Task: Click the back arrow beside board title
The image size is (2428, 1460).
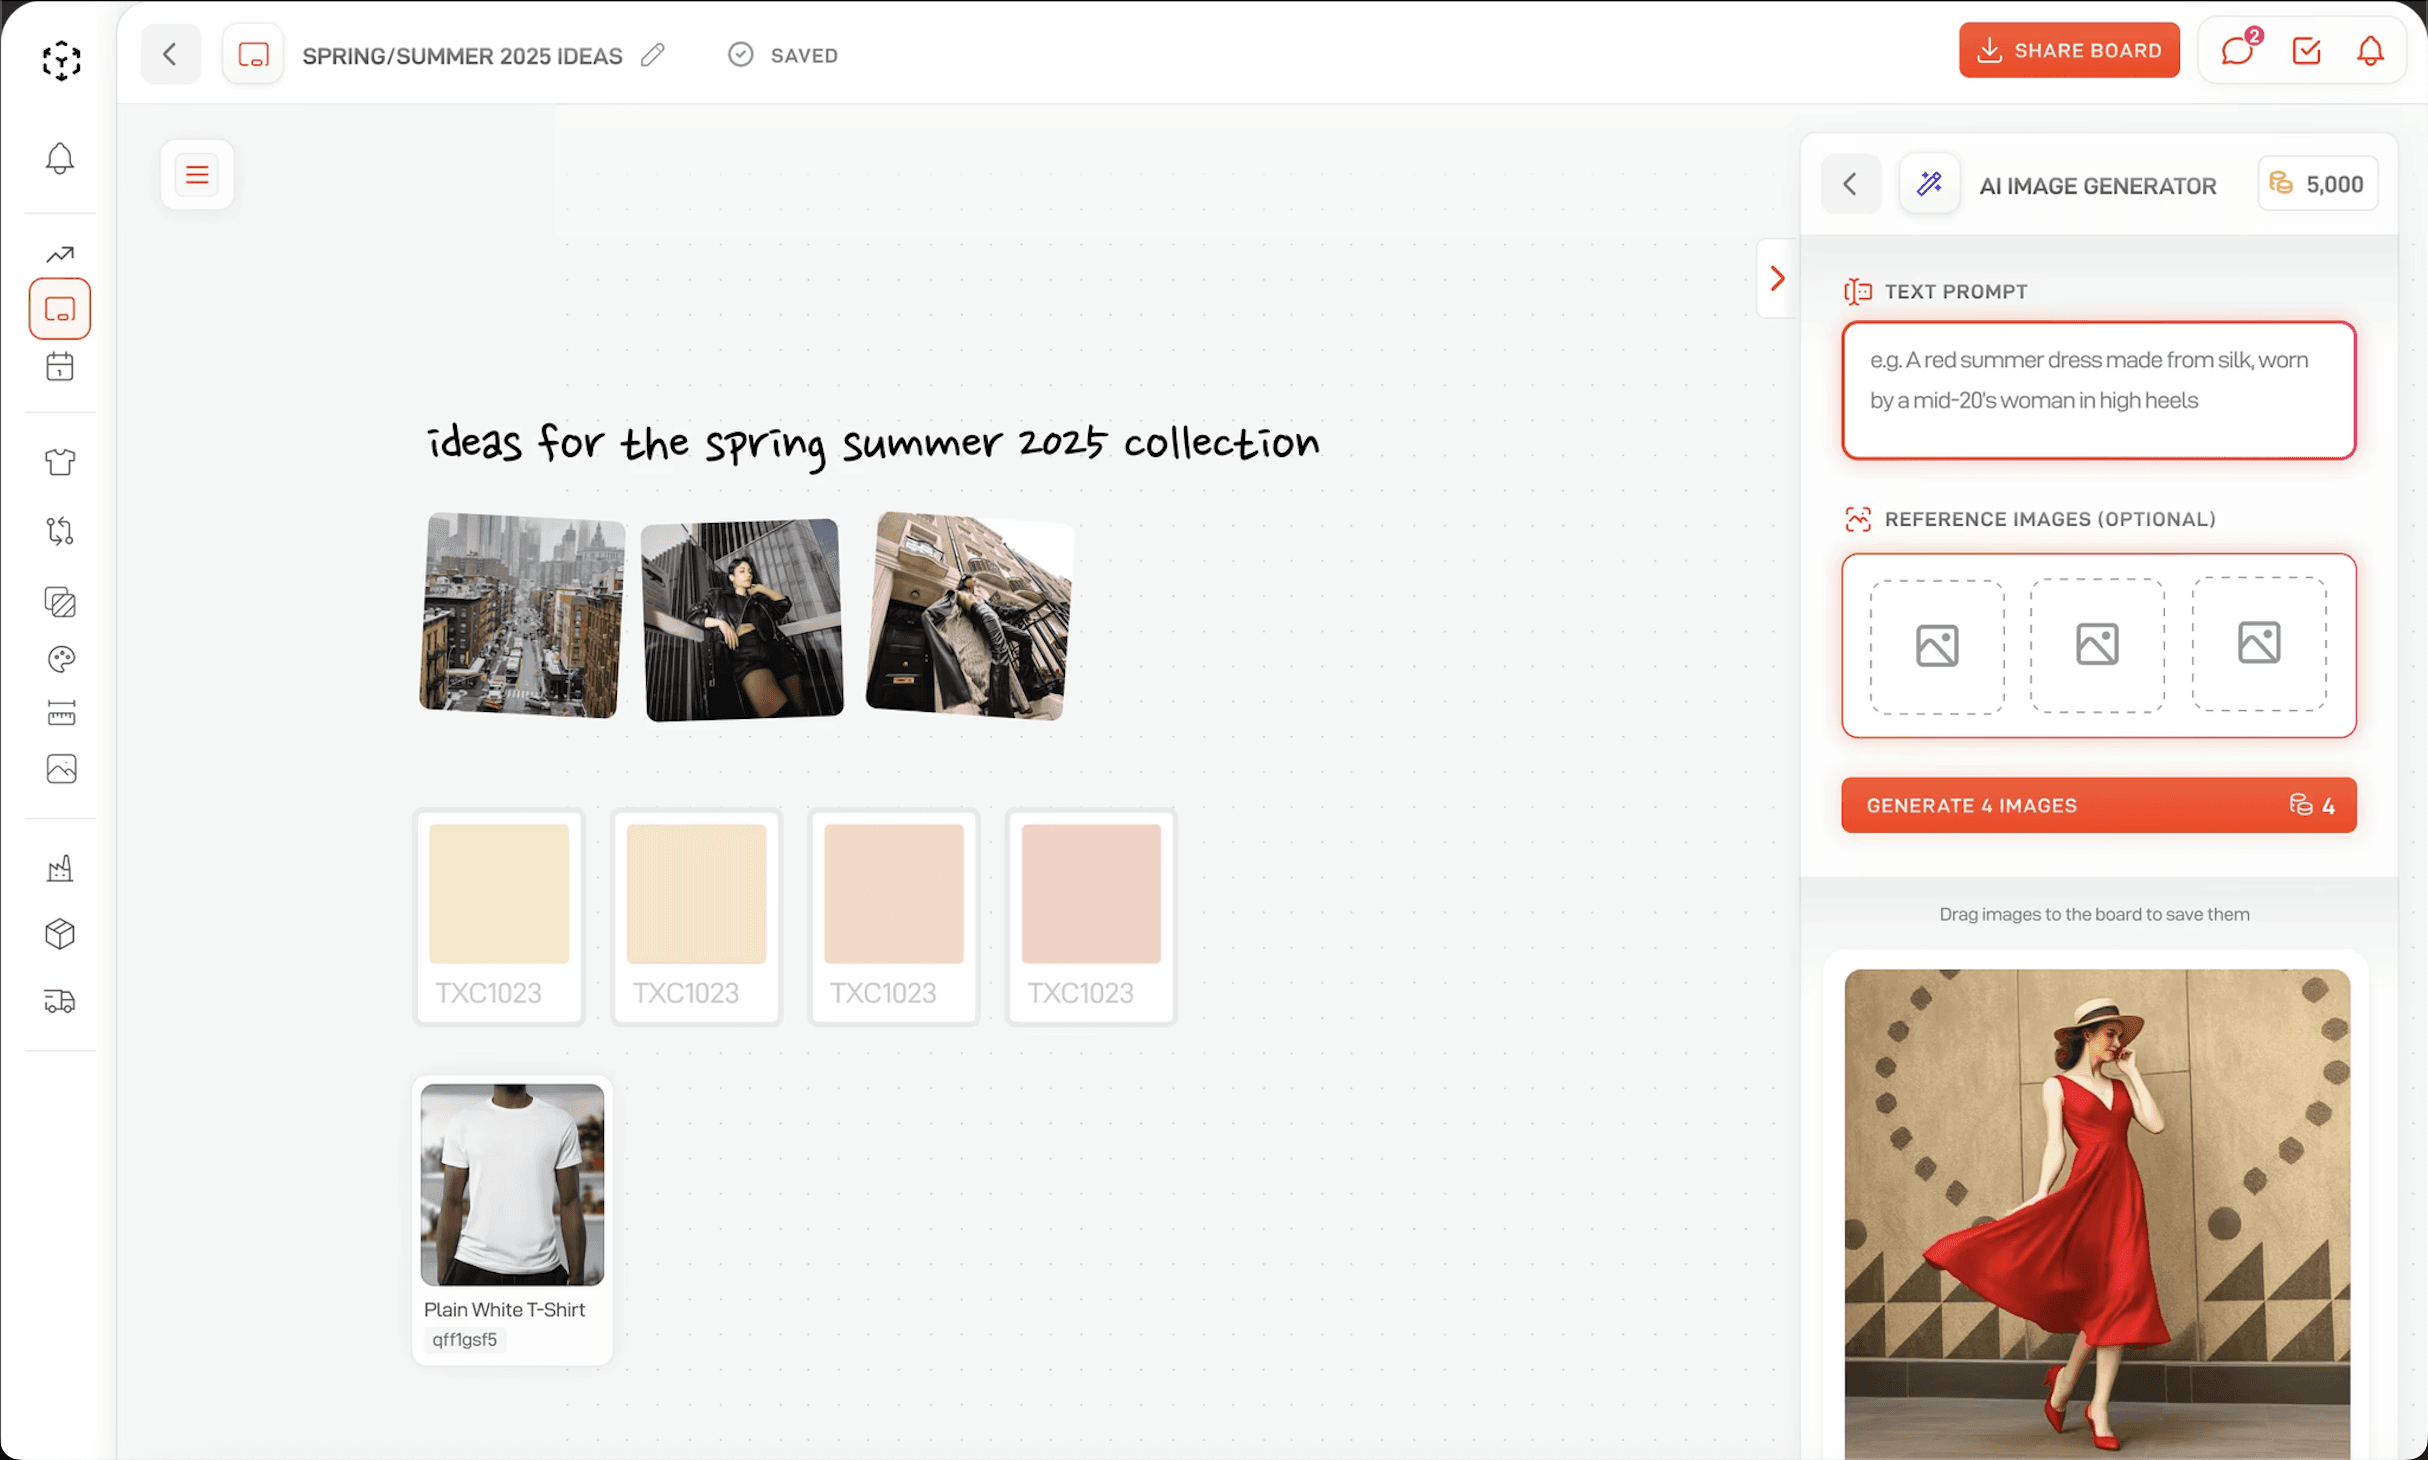Action: [x=170, y=55]
